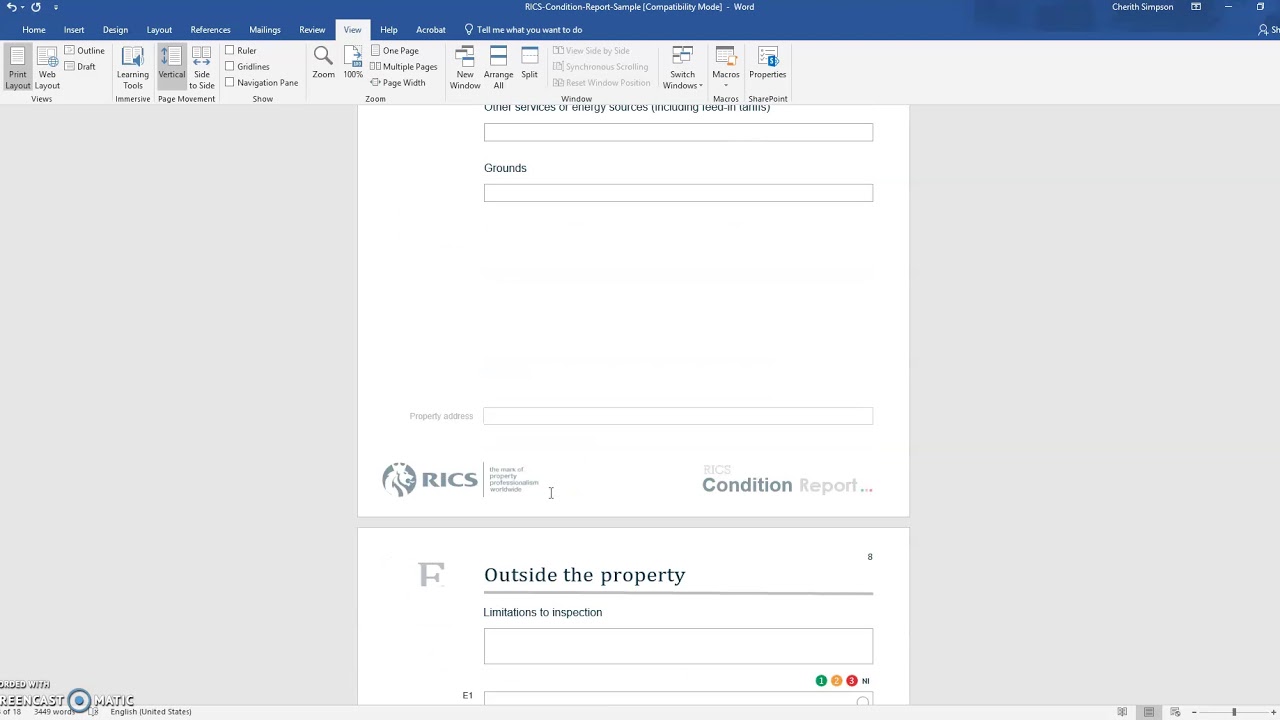Switch to Web Layout view
The image size is (1280, 720).
(x=47, y=68)
